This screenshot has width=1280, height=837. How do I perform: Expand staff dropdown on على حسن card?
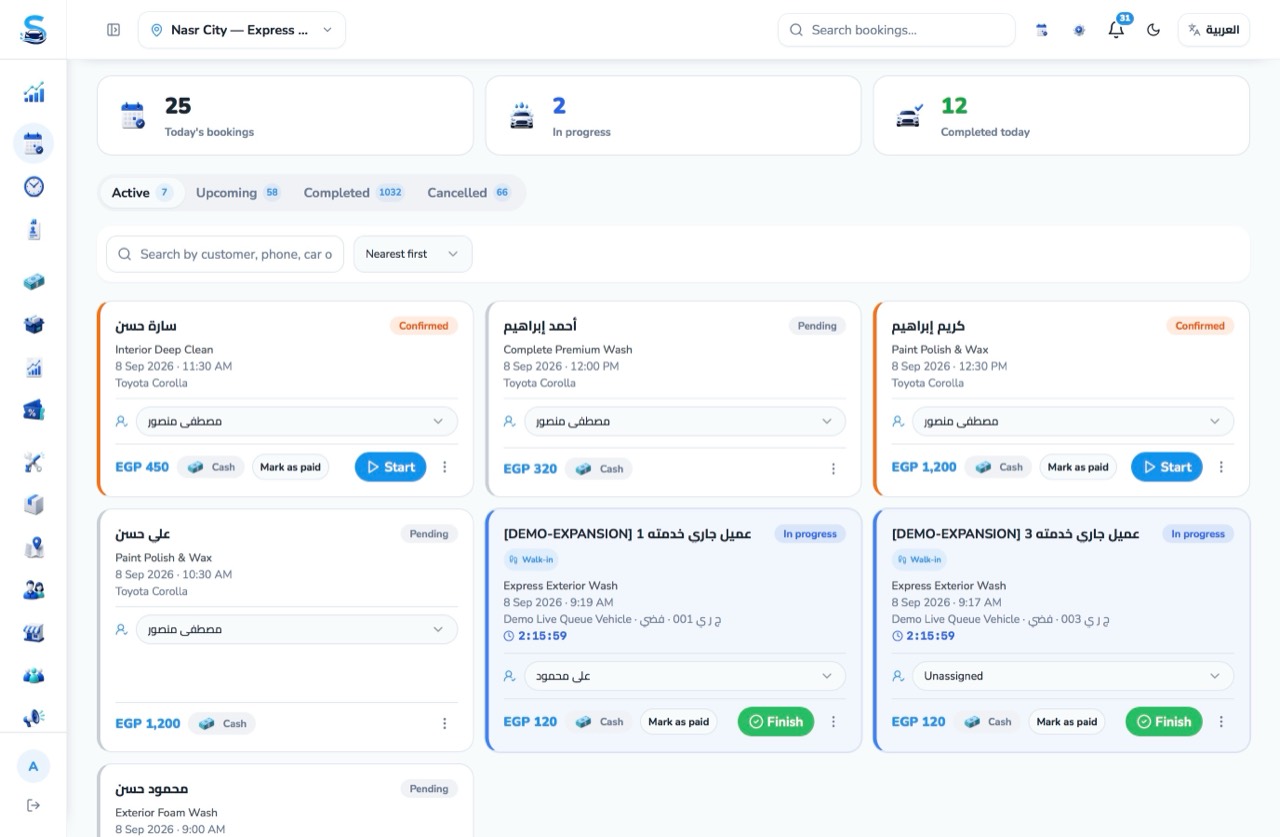coord(297,629)
